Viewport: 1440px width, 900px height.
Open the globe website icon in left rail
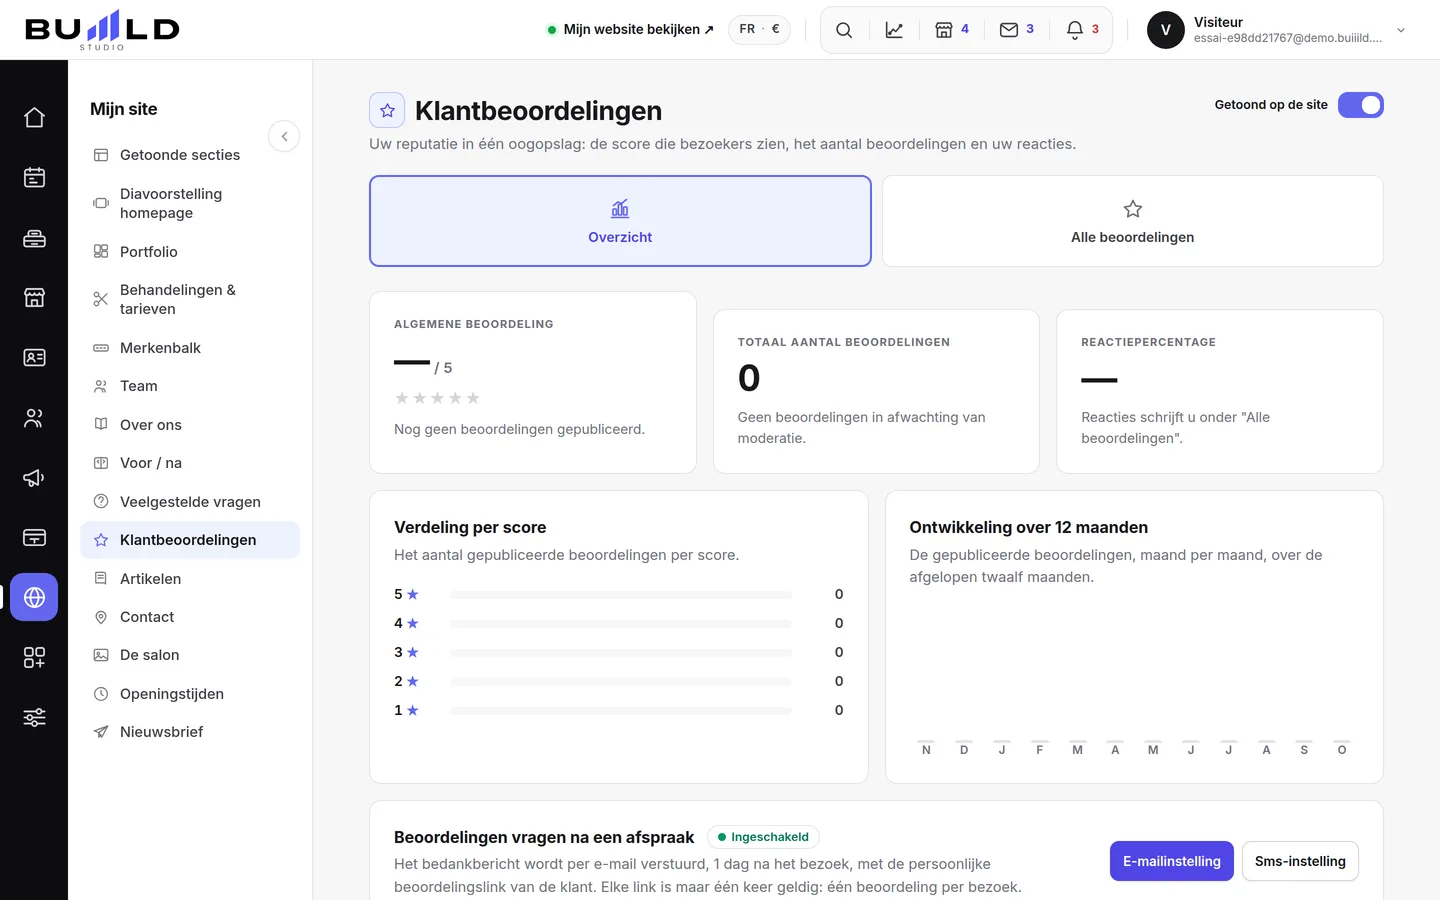click(x=34, y=598)
